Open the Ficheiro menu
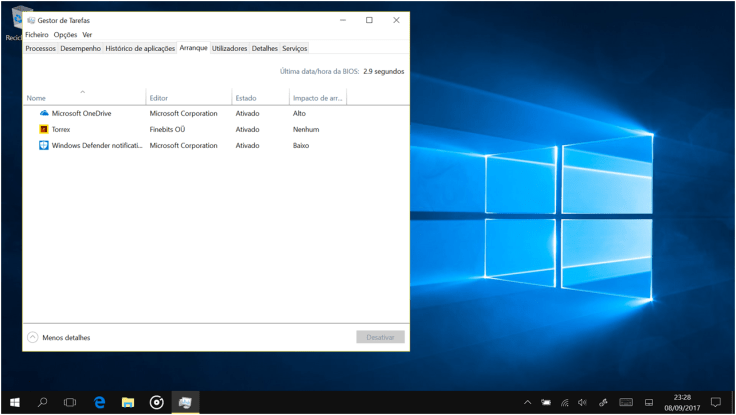 tap(36, 35)
